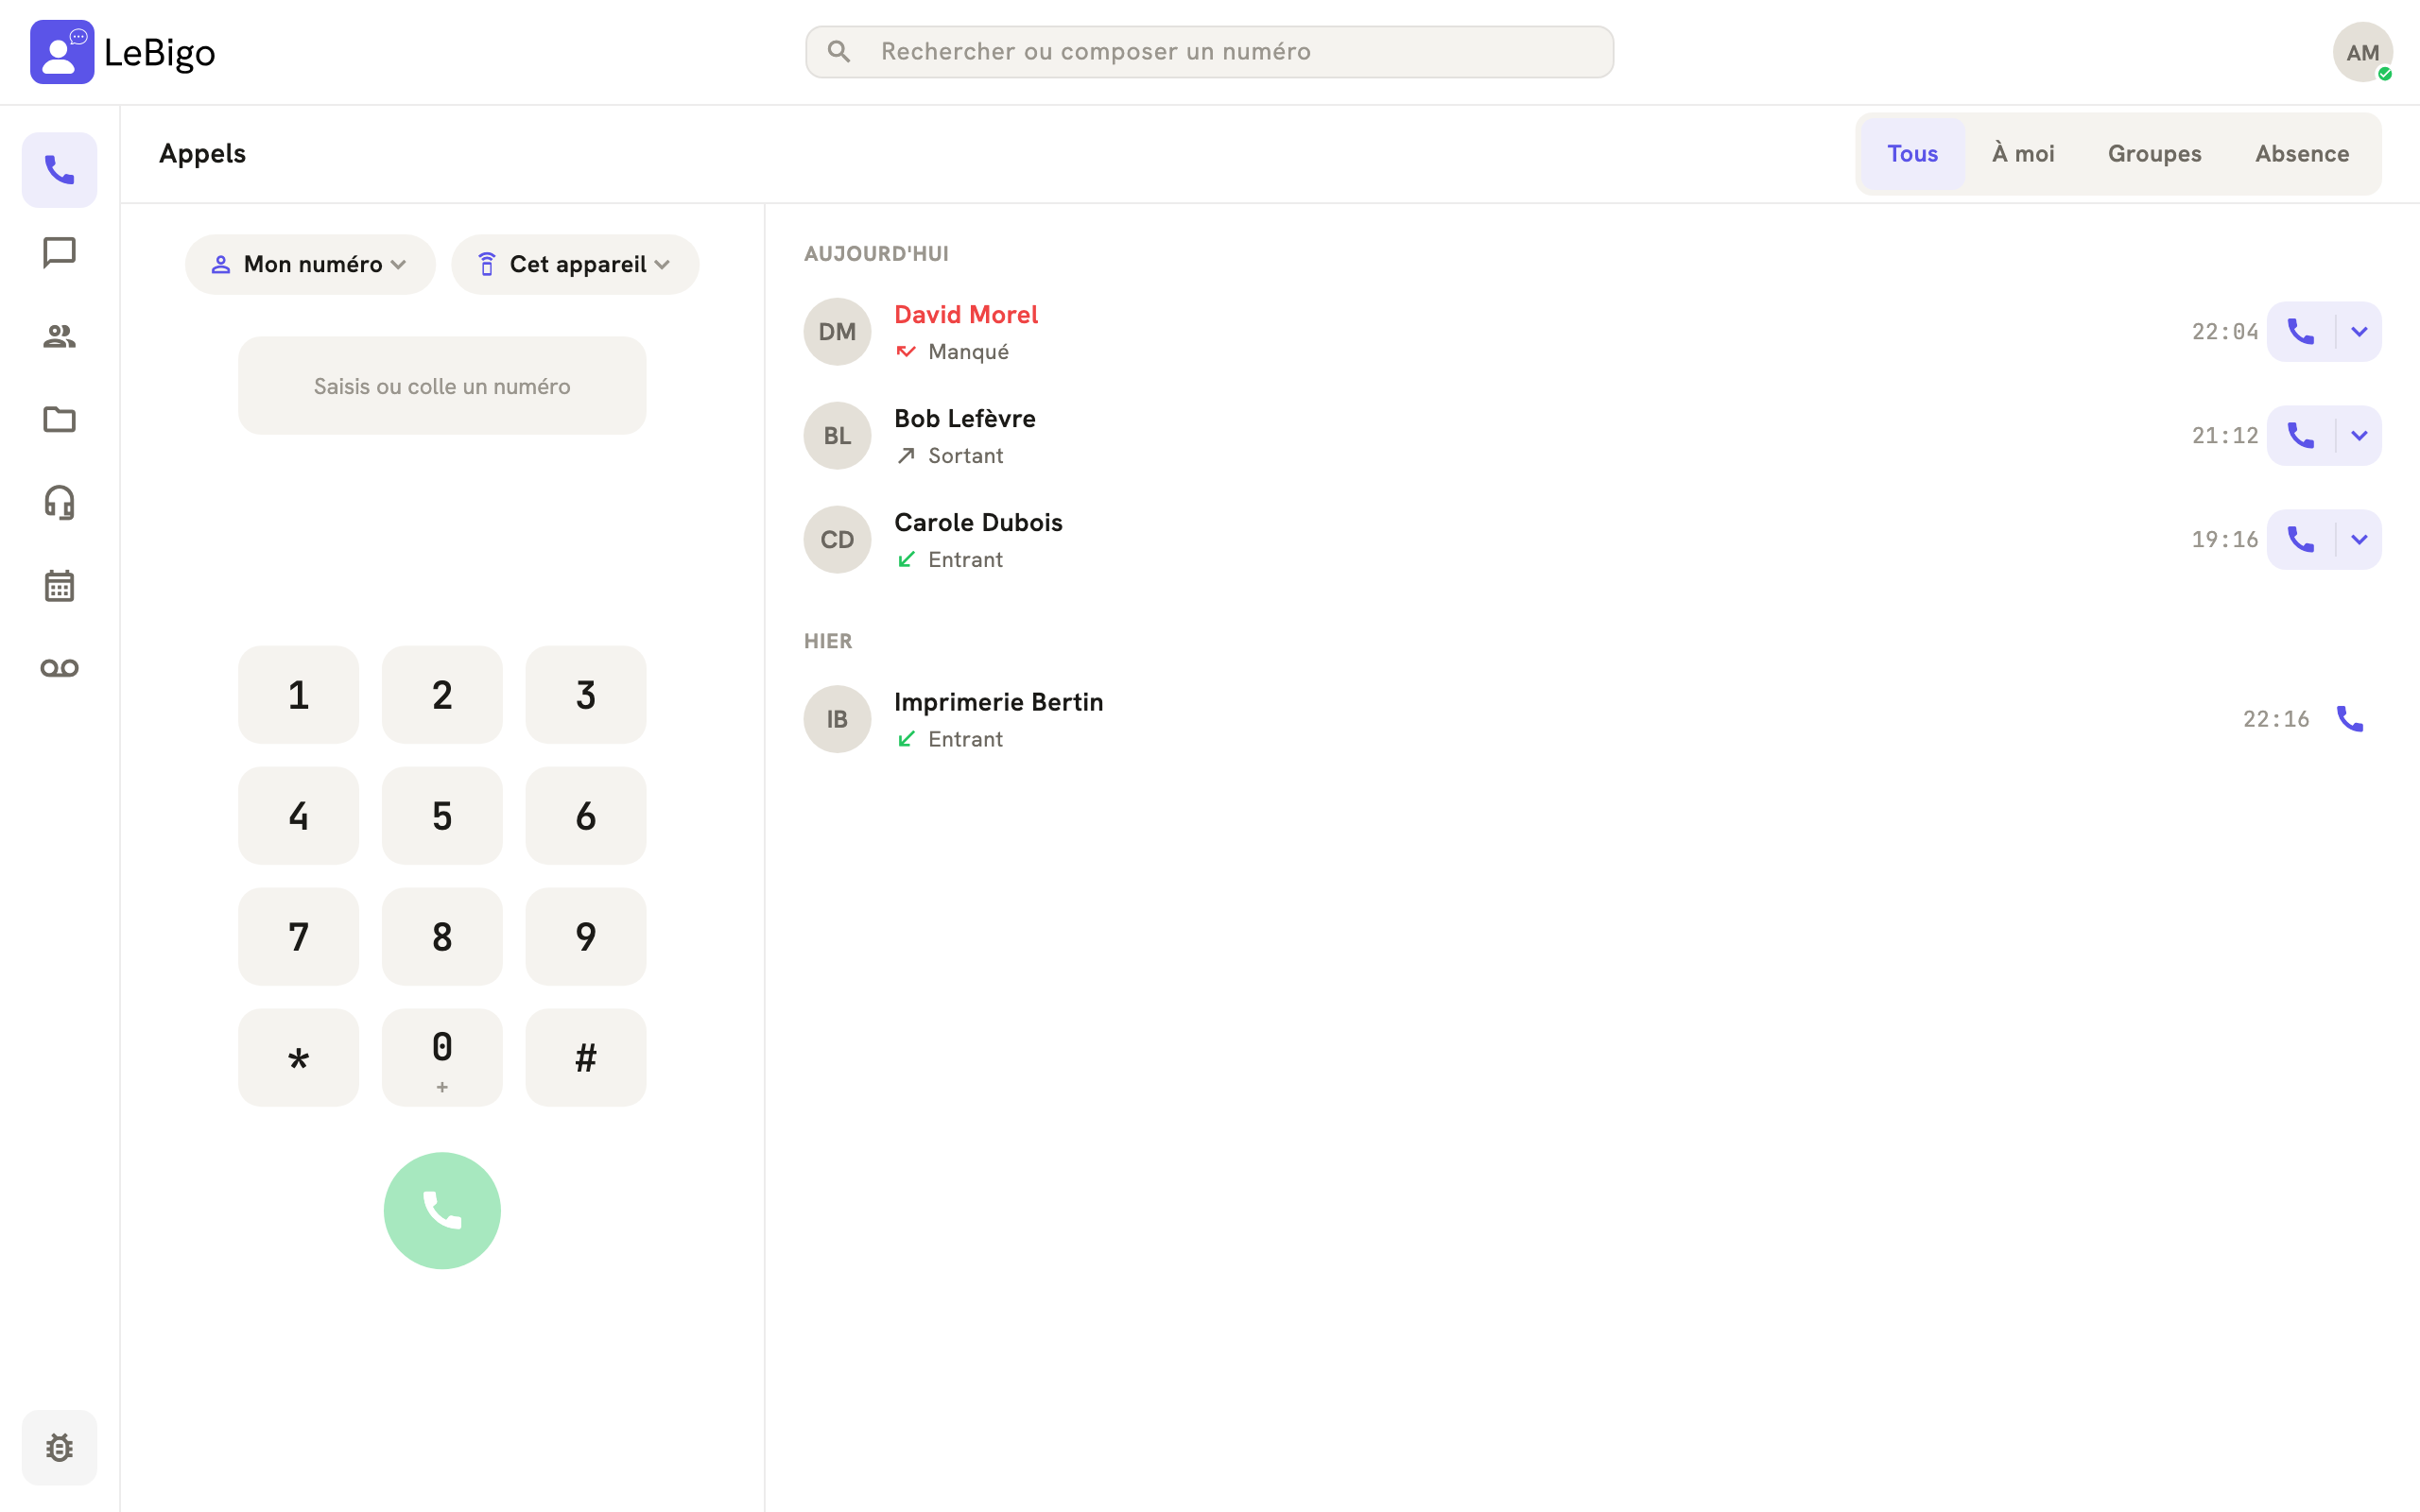Click the dialpad key 5
The width and height of the screenshot is (2420, 1512).
[442, 816]
